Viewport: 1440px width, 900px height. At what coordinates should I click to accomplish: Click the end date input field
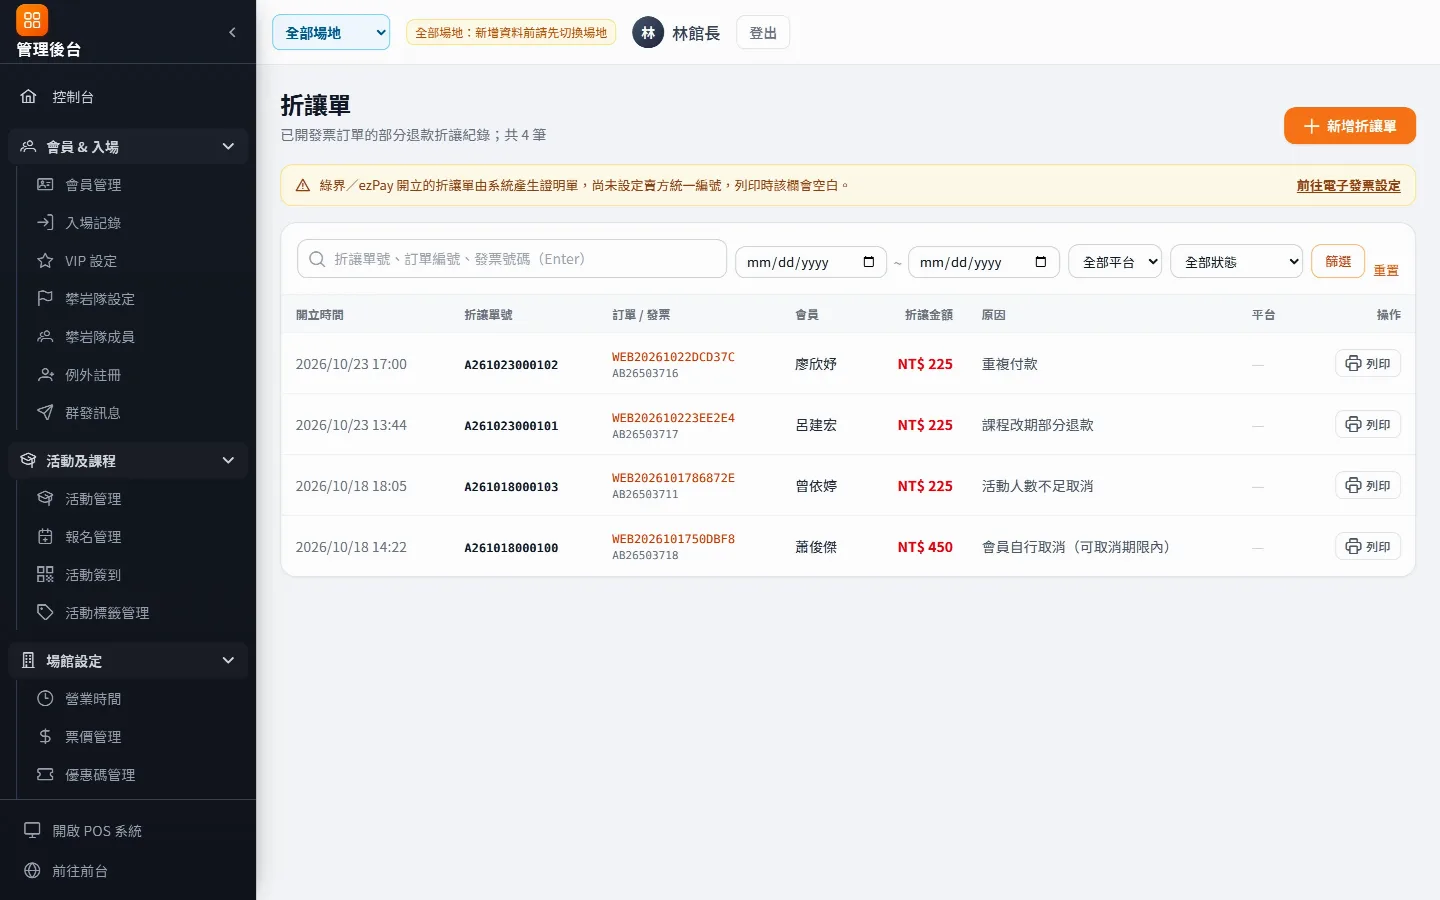[984, 262]
